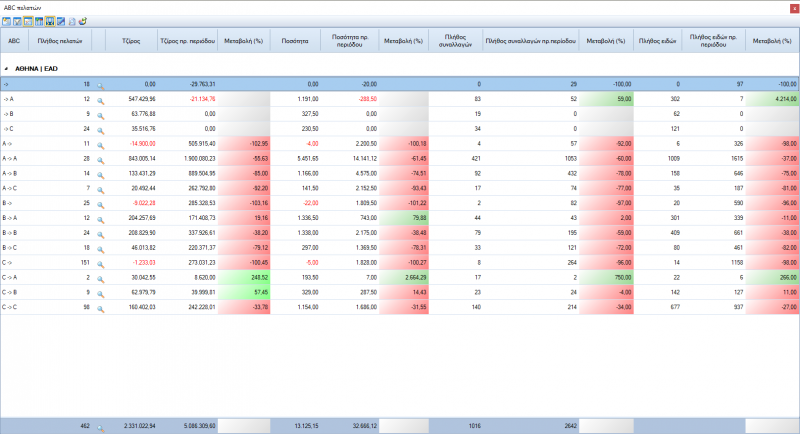Click magnifier icon in the 'C -> C' row

pos(101,309)
